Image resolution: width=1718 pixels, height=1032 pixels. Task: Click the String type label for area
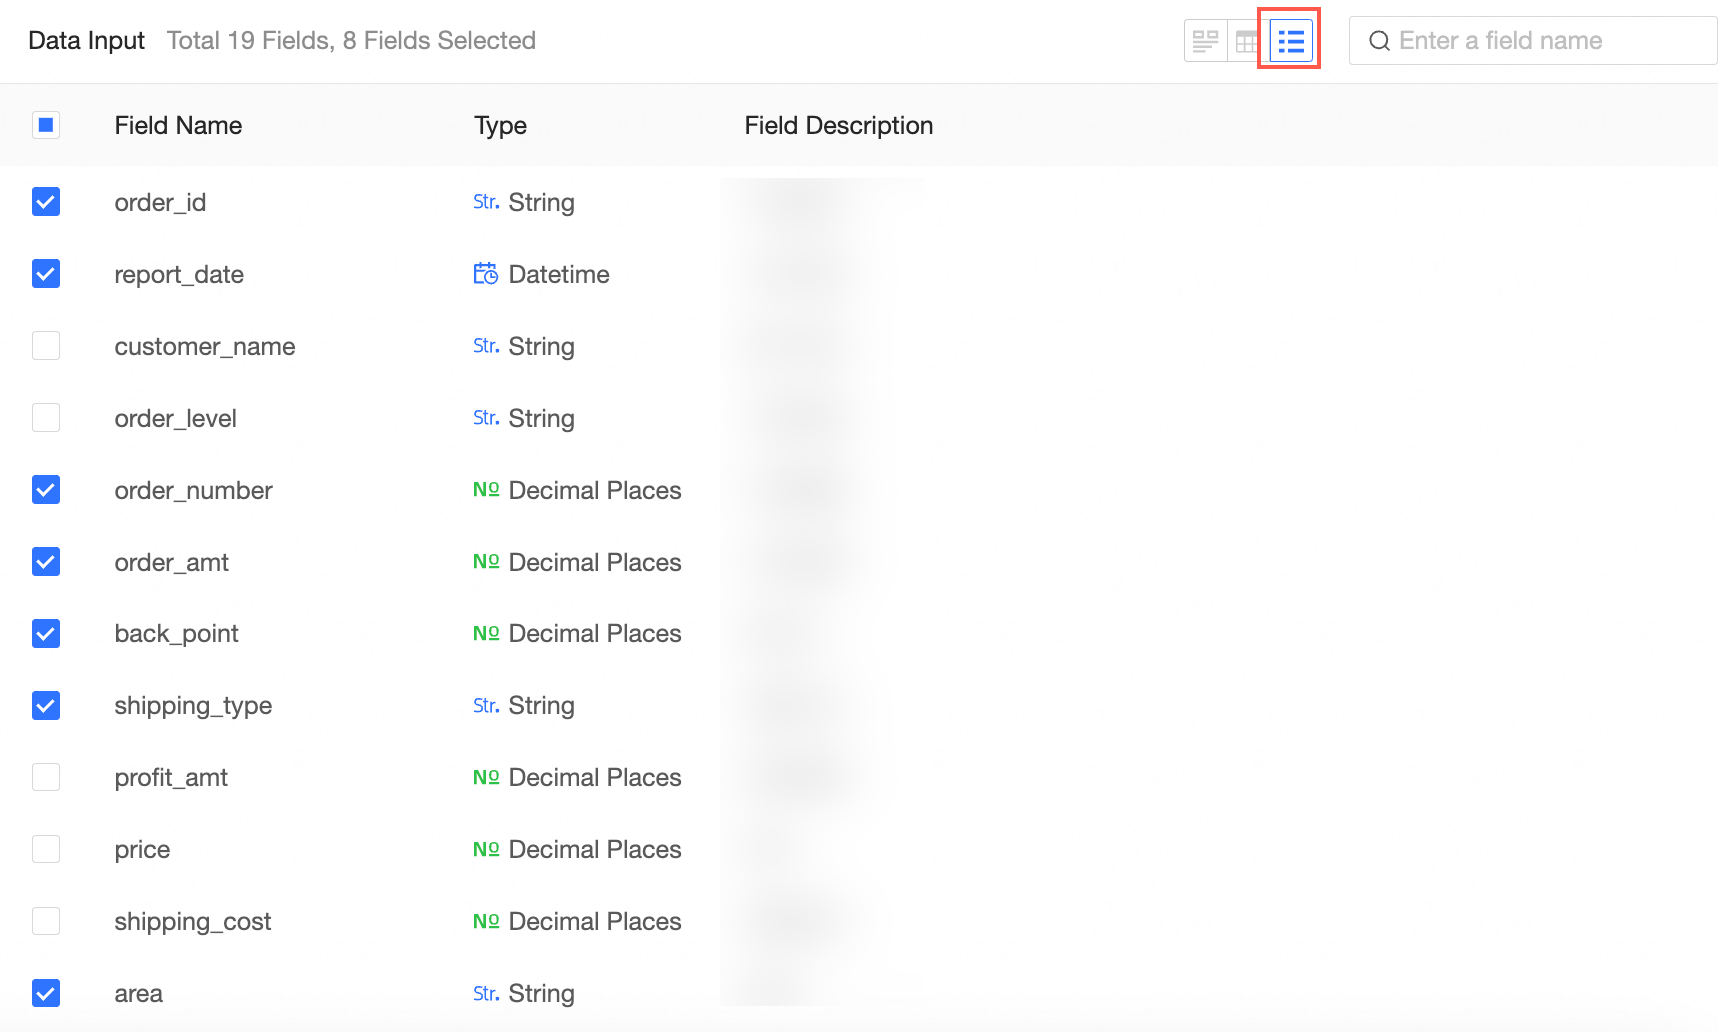(541, 994)
